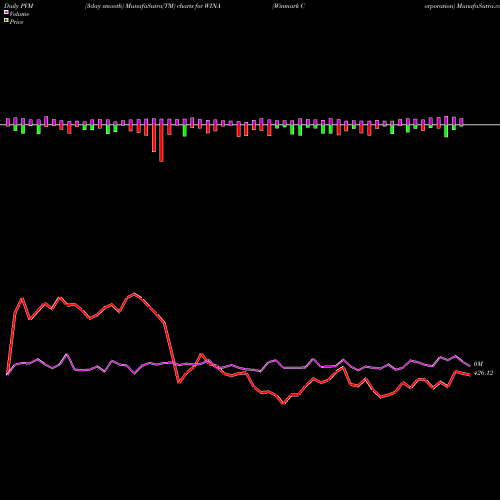Screen dimensions: 500x500
Task: Click the Price legend color swatch
Action: click(x=6, y=21)
